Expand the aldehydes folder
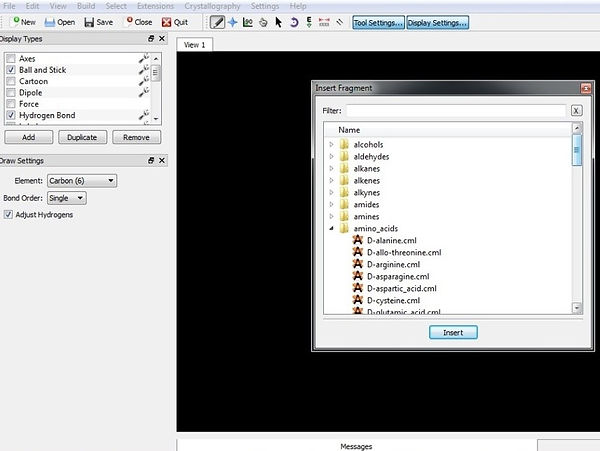Image resolution: width=600 pixels, height=451 pixels. [331, 156]
